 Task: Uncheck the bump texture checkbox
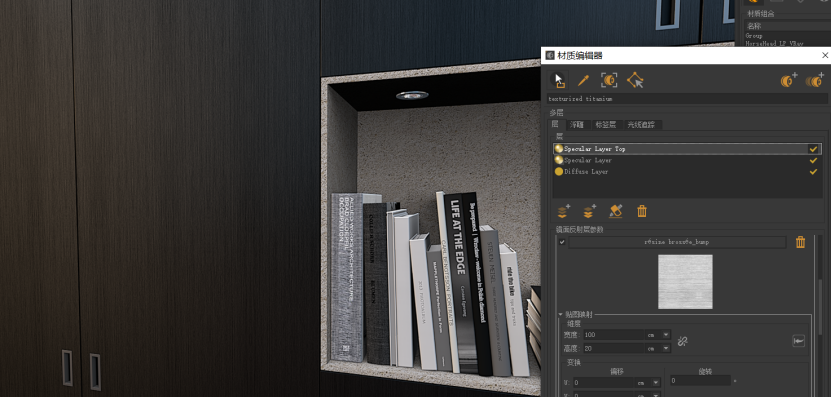[x=562, y=242]
